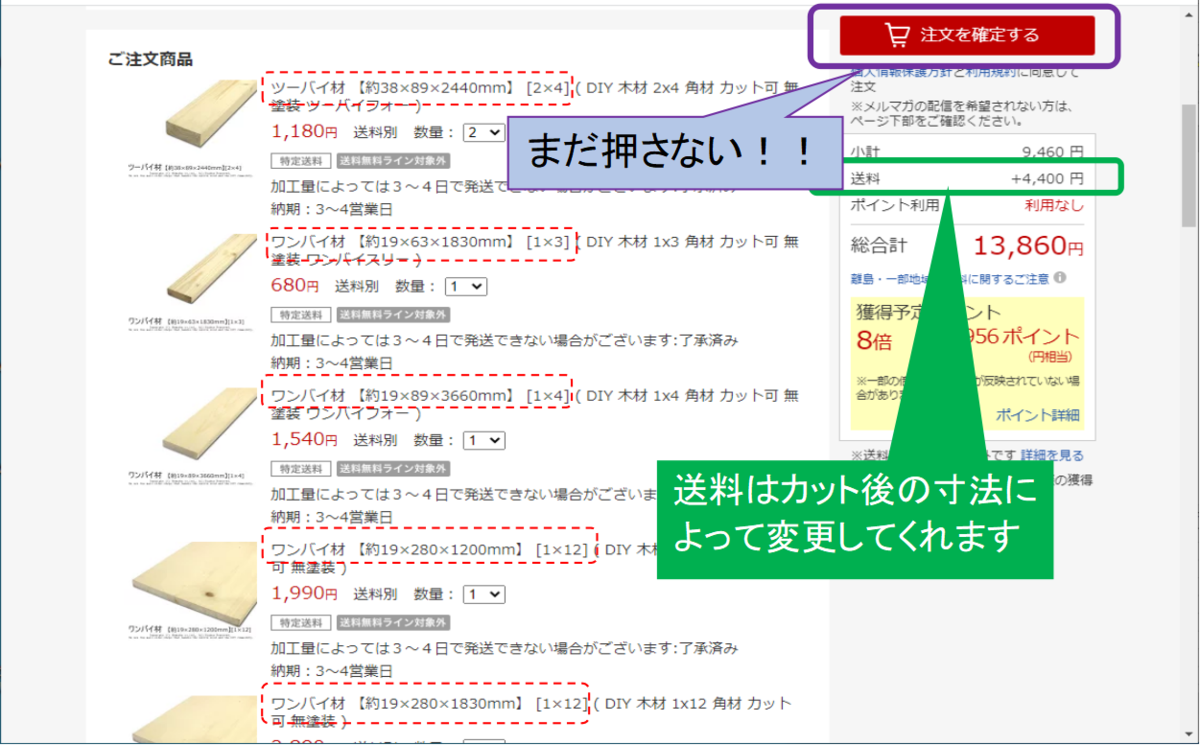The image size is (1200, 745).
Task: Click the info icon beside 離島・一部地域 notice
Action: 1059,278
